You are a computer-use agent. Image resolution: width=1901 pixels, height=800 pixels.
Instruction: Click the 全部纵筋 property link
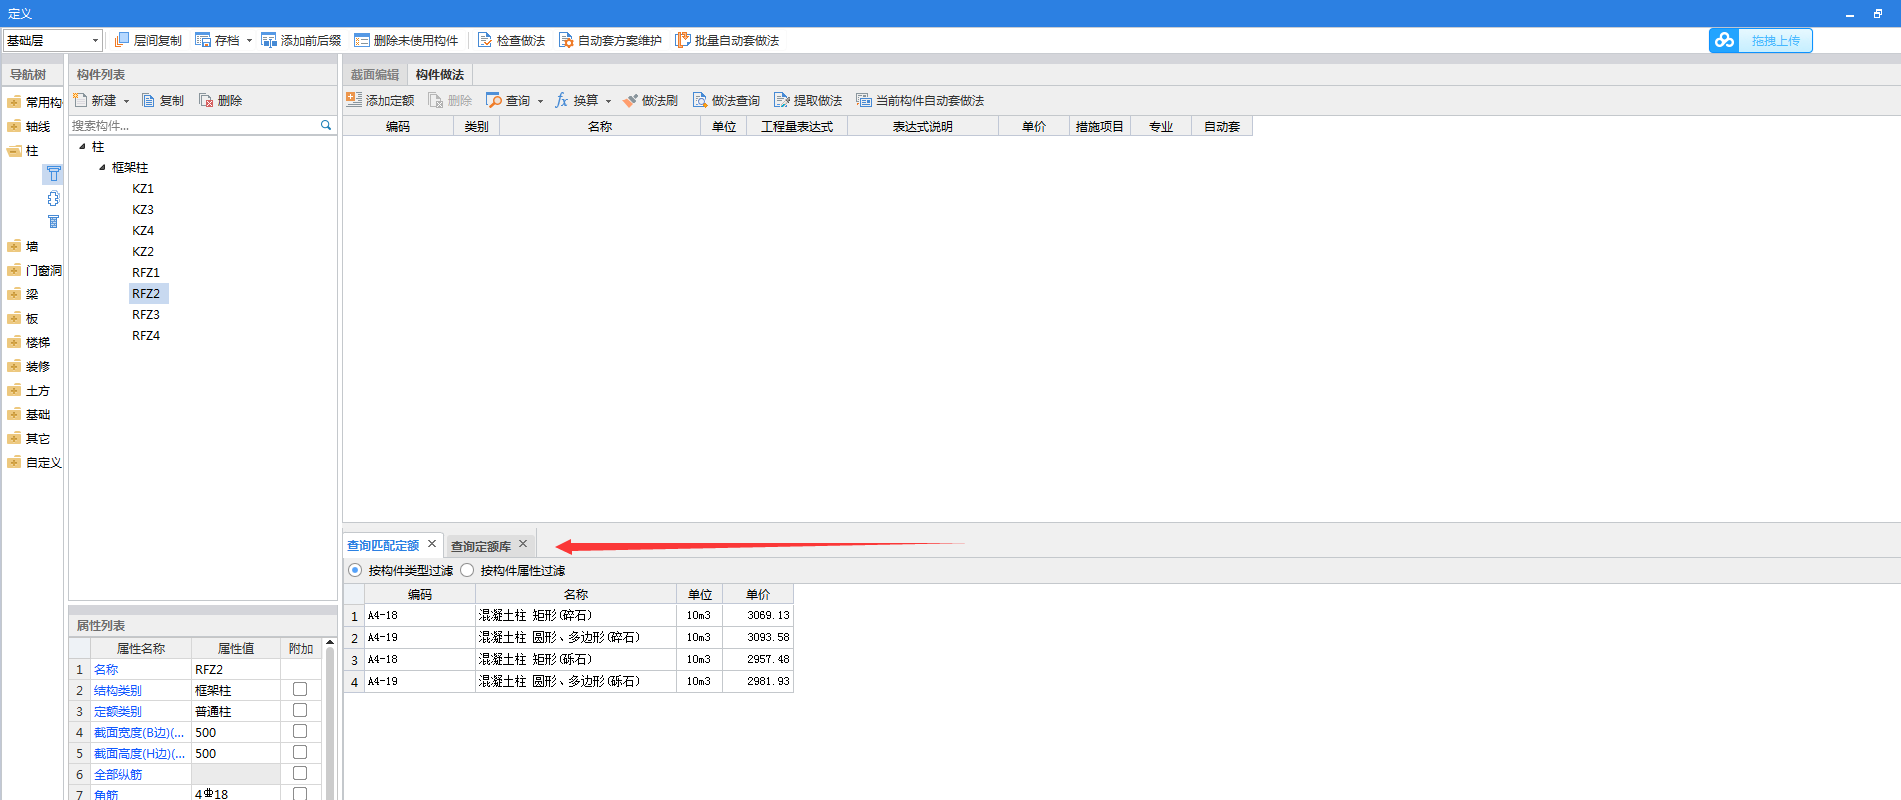pos(118,774)
